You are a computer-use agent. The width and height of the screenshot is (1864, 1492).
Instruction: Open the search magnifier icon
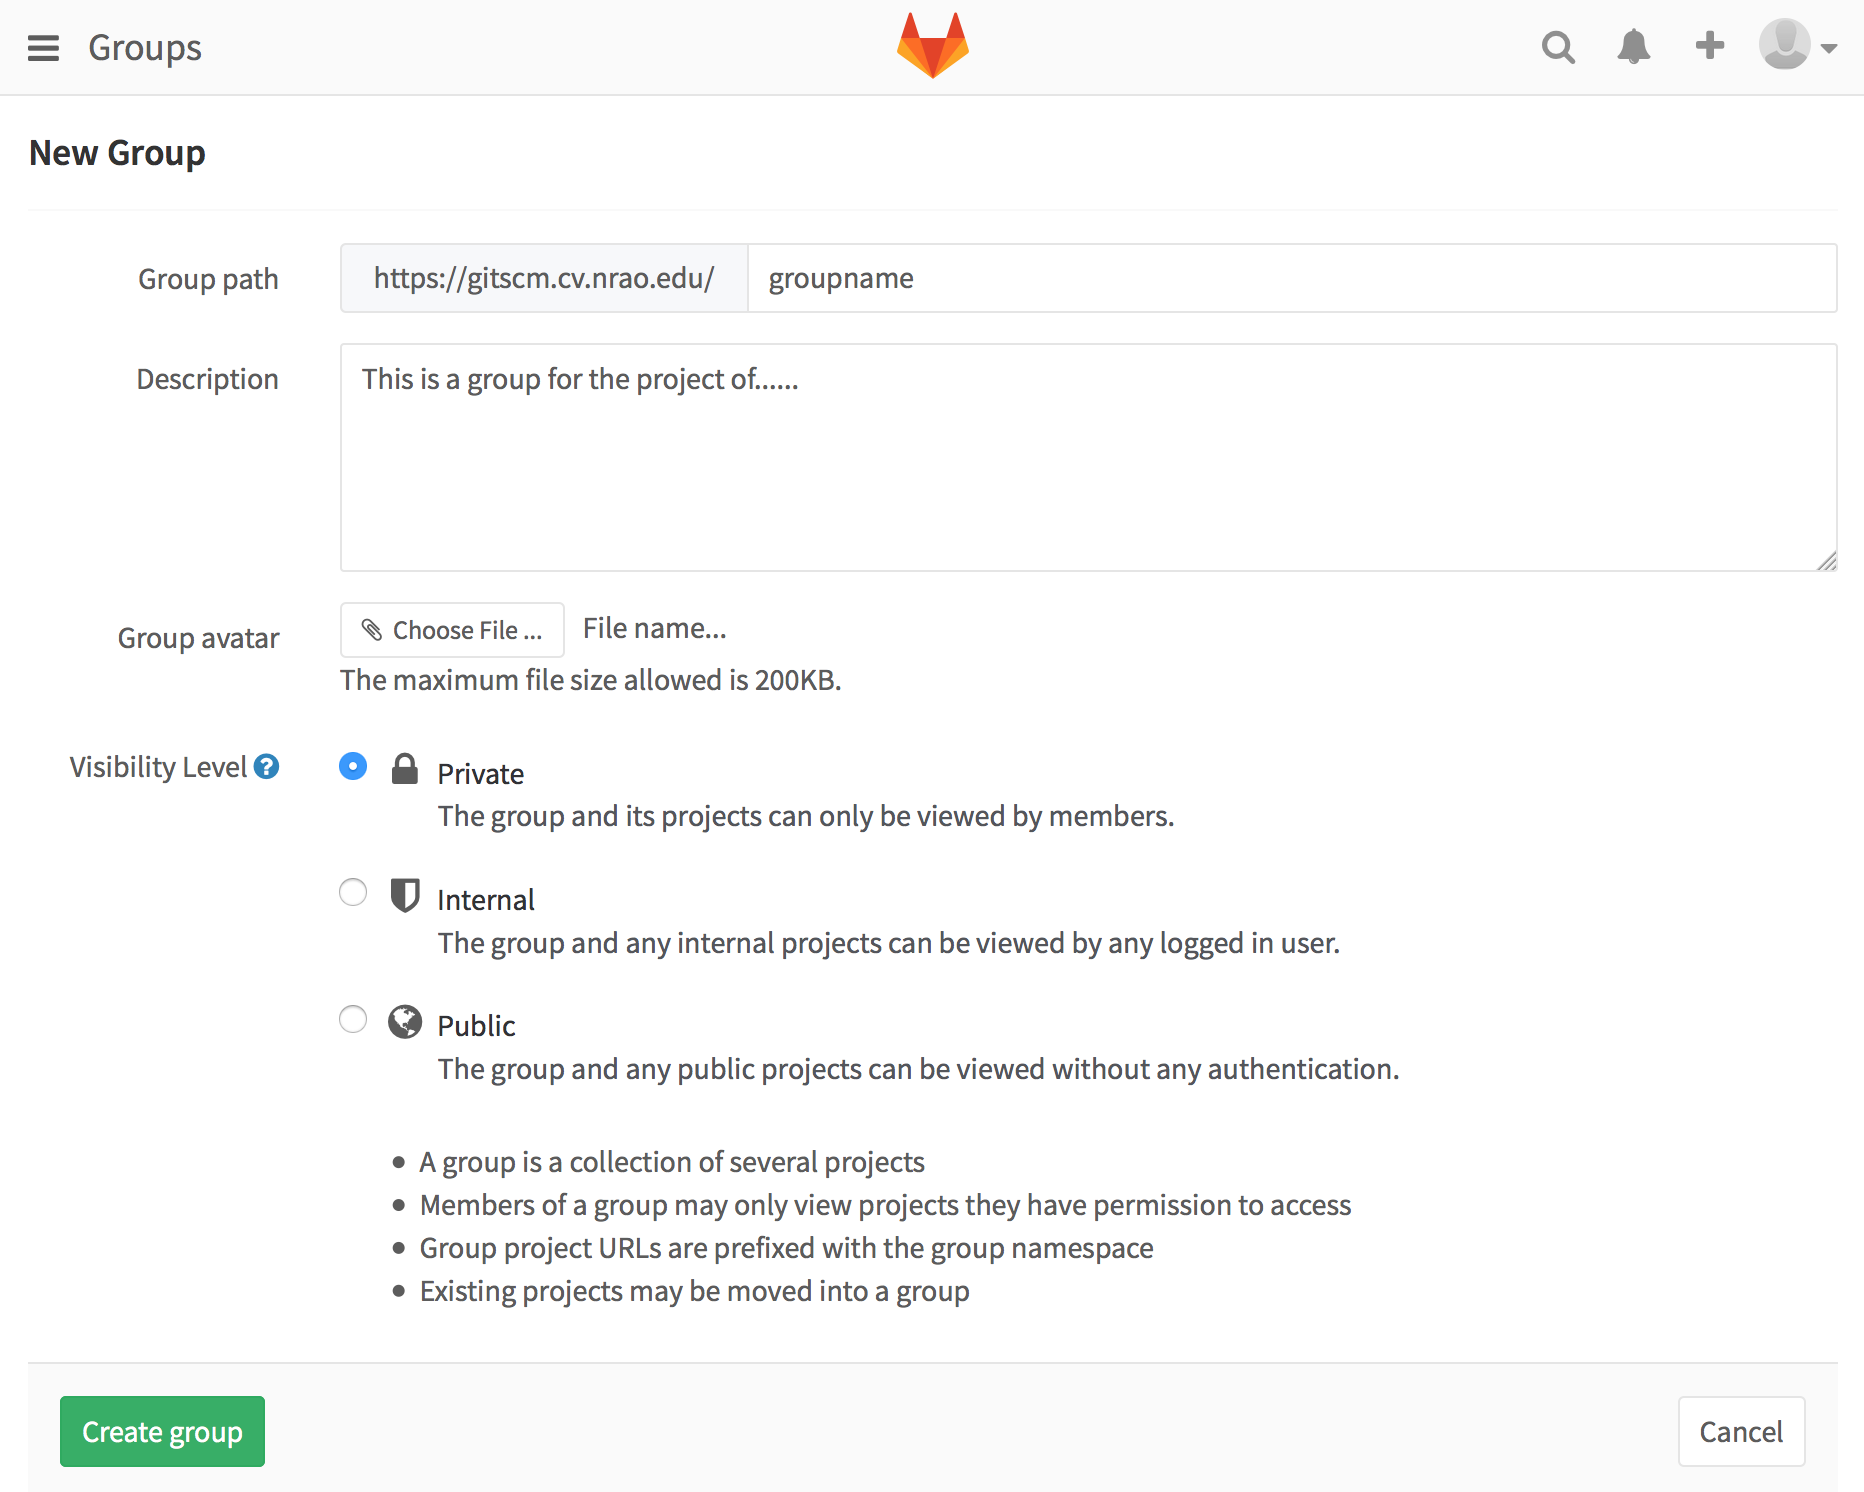point(1558,47)
